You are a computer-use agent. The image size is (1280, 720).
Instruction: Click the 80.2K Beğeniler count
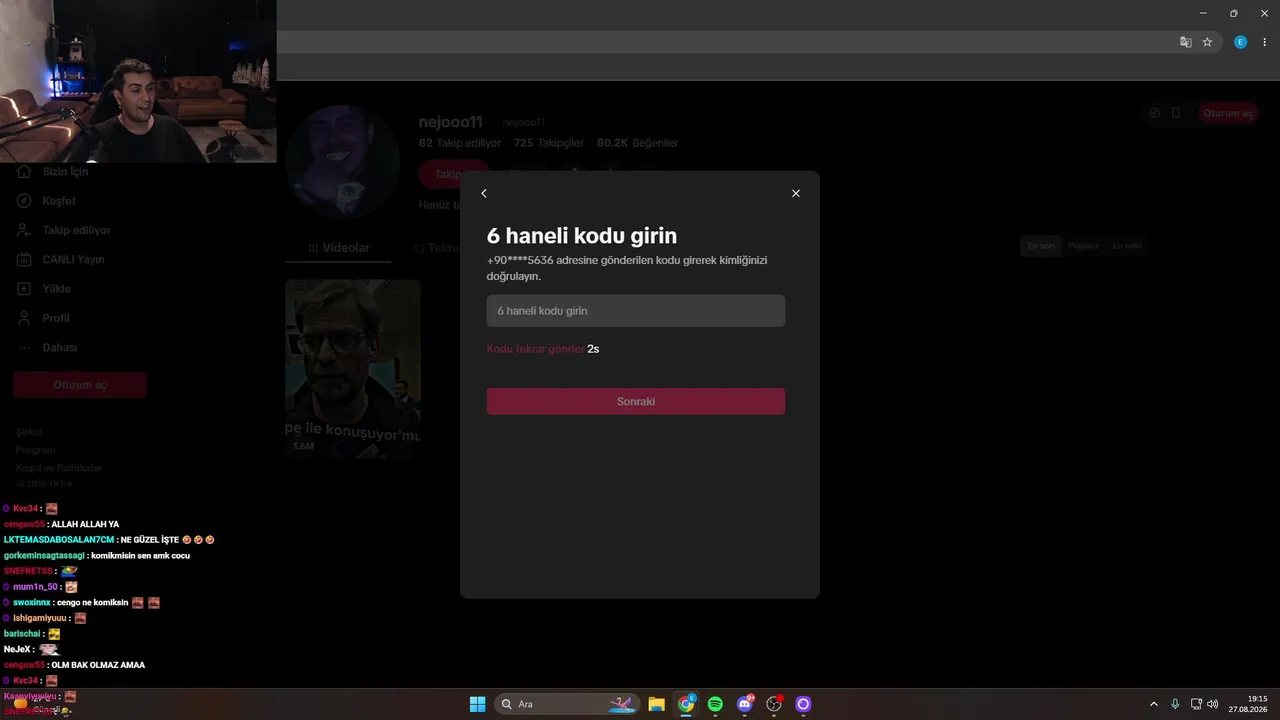[x=637, y=143]
